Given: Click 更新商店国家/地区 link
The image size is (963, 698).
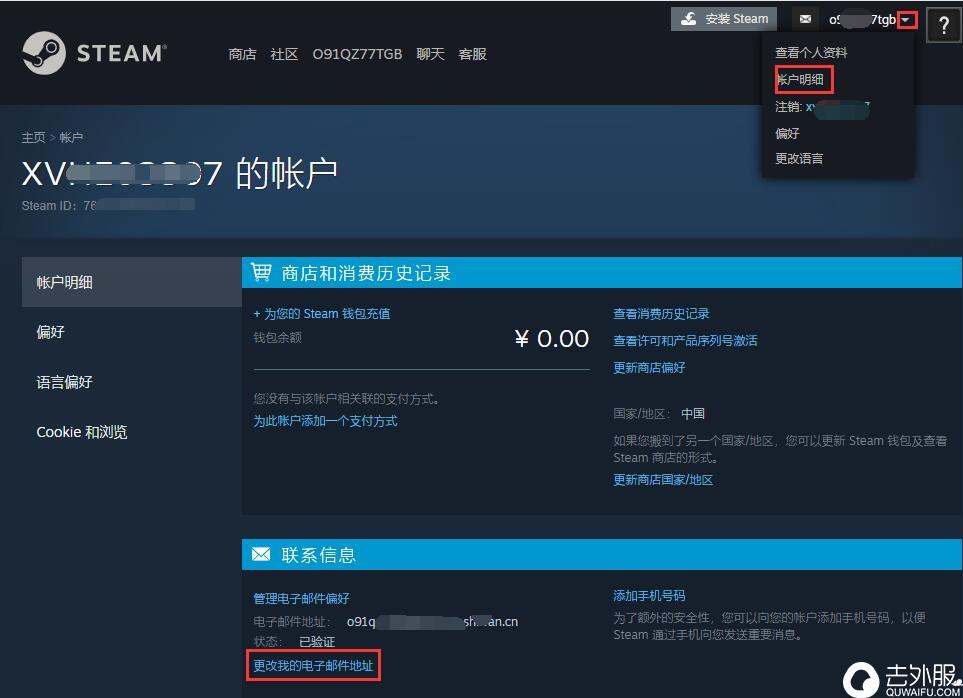Looking at the screenshot, I should pyautogui.click(x=663, y=480).
